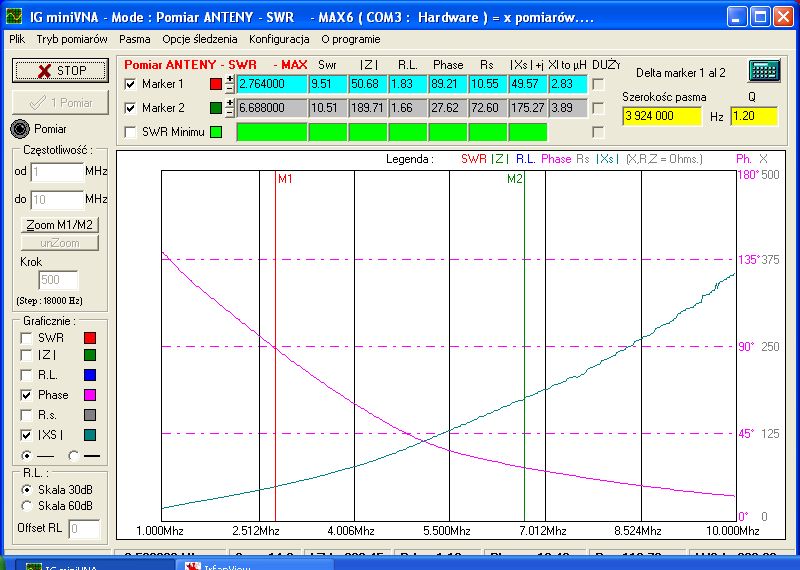Uncheck the Phase trace checkbox
Viewport: 800px width, 570px height.
25,396
